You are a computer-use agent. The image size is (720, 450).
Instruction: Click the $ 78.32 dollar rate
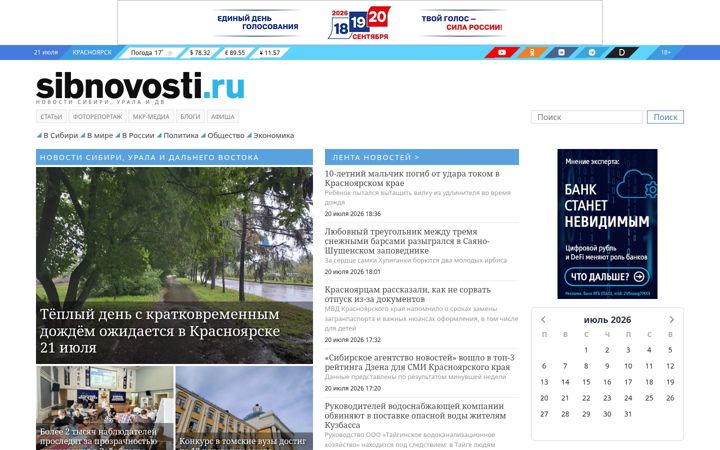(200, 53)
